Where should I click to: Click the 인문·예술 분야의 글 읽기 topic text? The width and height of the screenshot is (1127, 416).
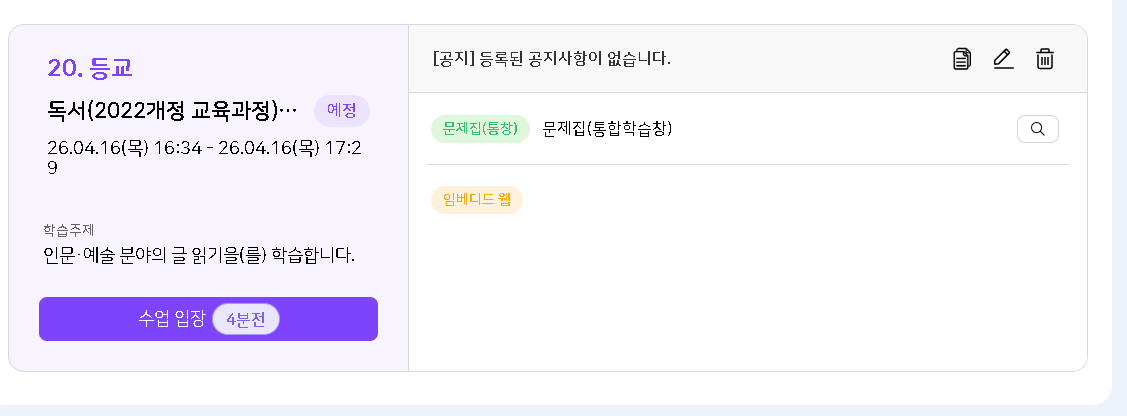click(199, 256)
